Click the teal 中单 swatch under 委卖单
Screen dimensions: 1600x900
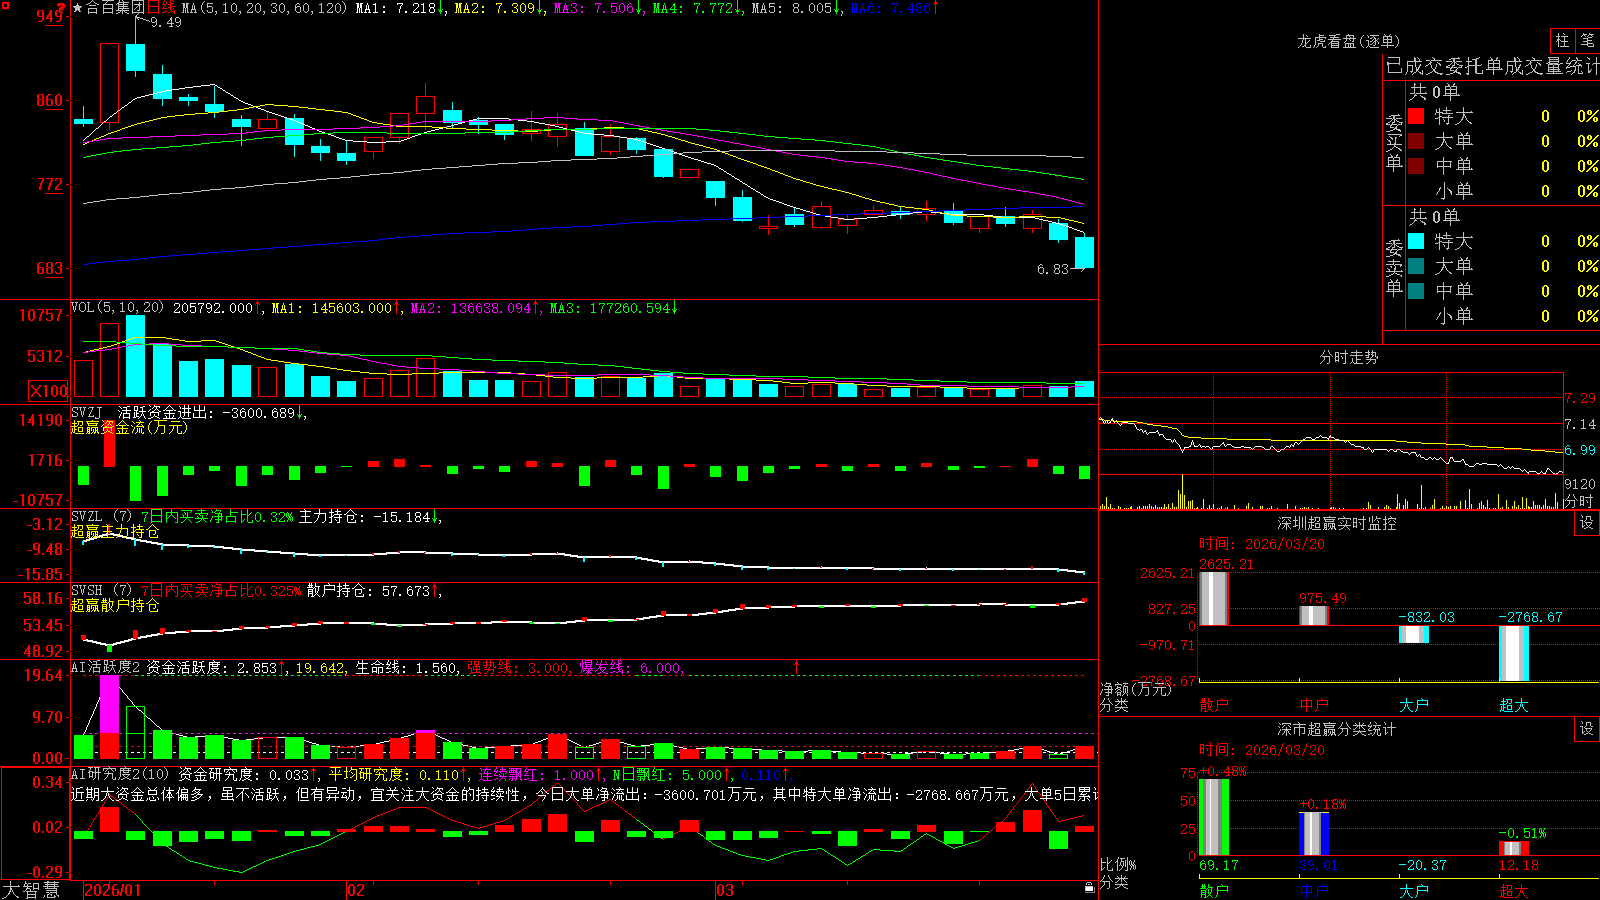(x=1416, y=291)
